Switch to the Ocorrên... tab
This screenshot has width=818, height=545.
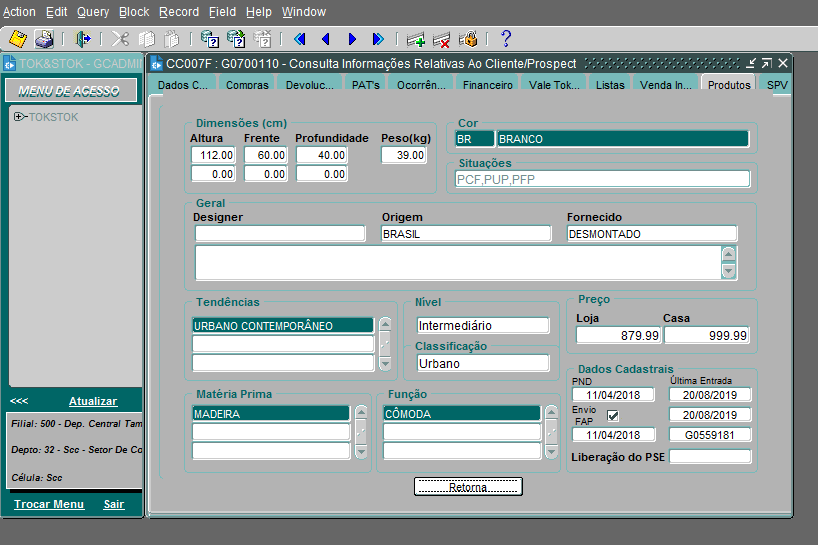point(421,84)
